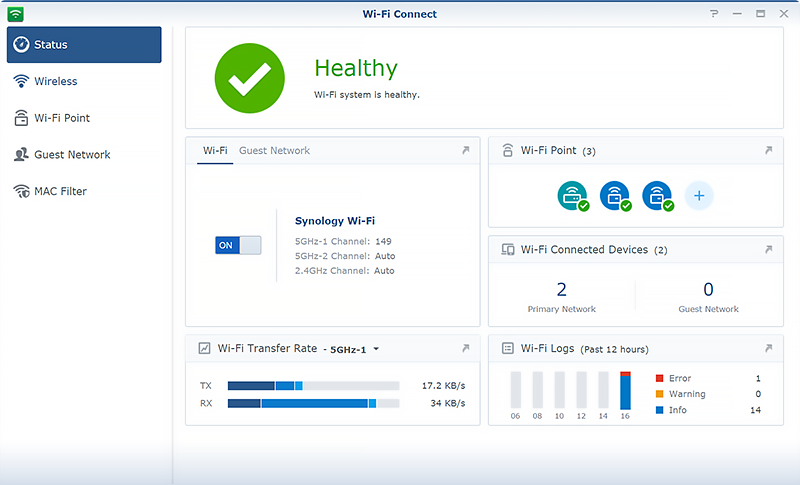Click the MAC Filter icon
Screen dimensions: 800x485
pos(21,191)
